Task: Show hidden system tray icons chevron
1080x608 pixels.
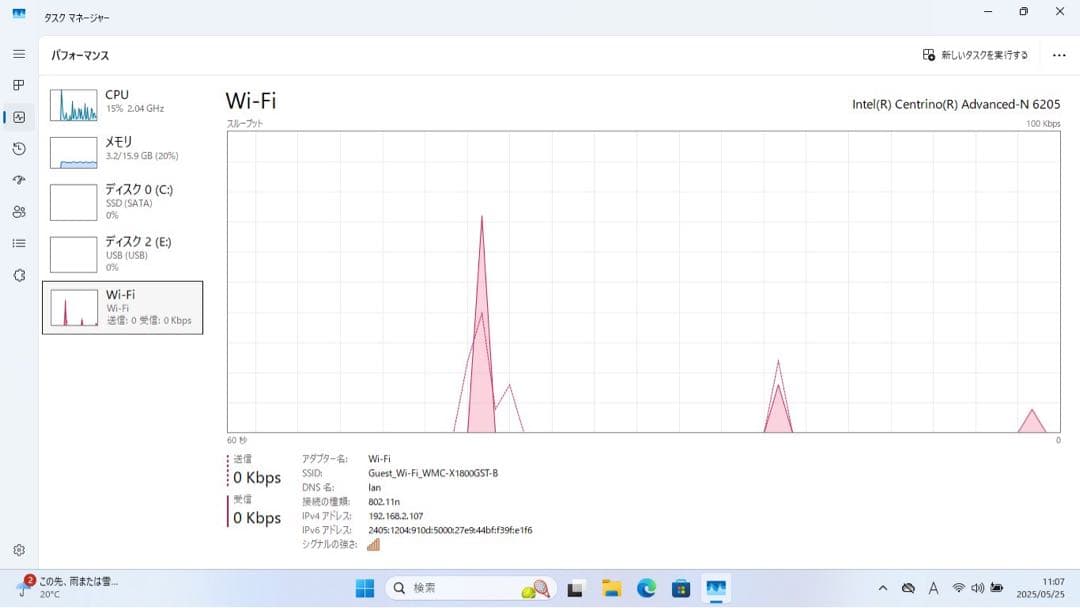Action: click(x=882, y=588)
